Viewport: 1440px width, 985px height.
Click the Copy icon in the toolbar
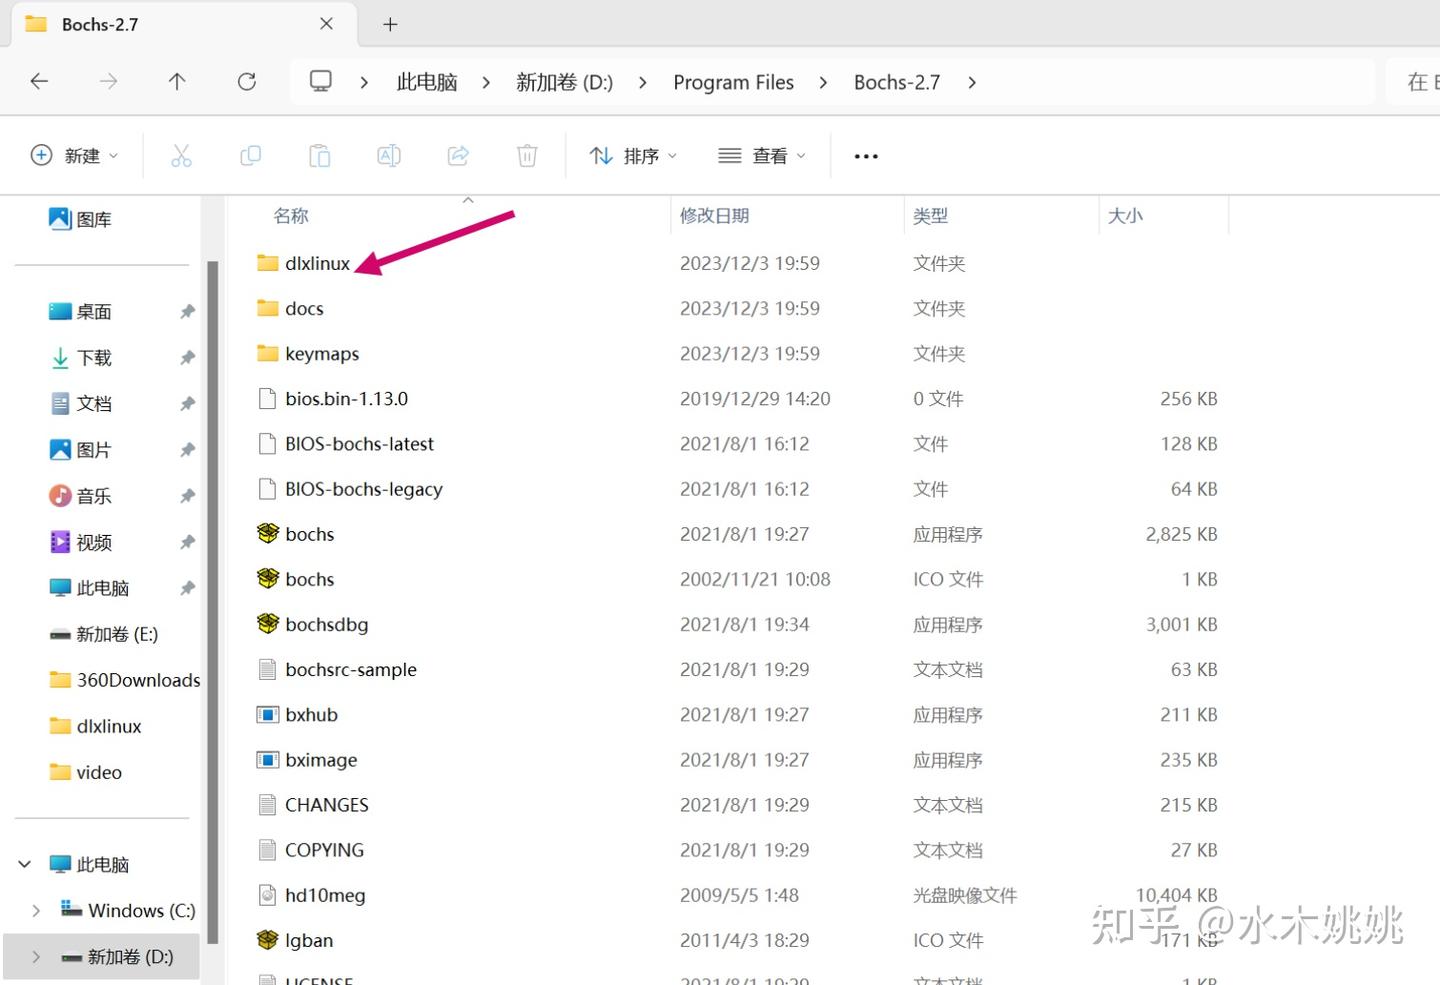pyautogui.click(x=250, y=155)
